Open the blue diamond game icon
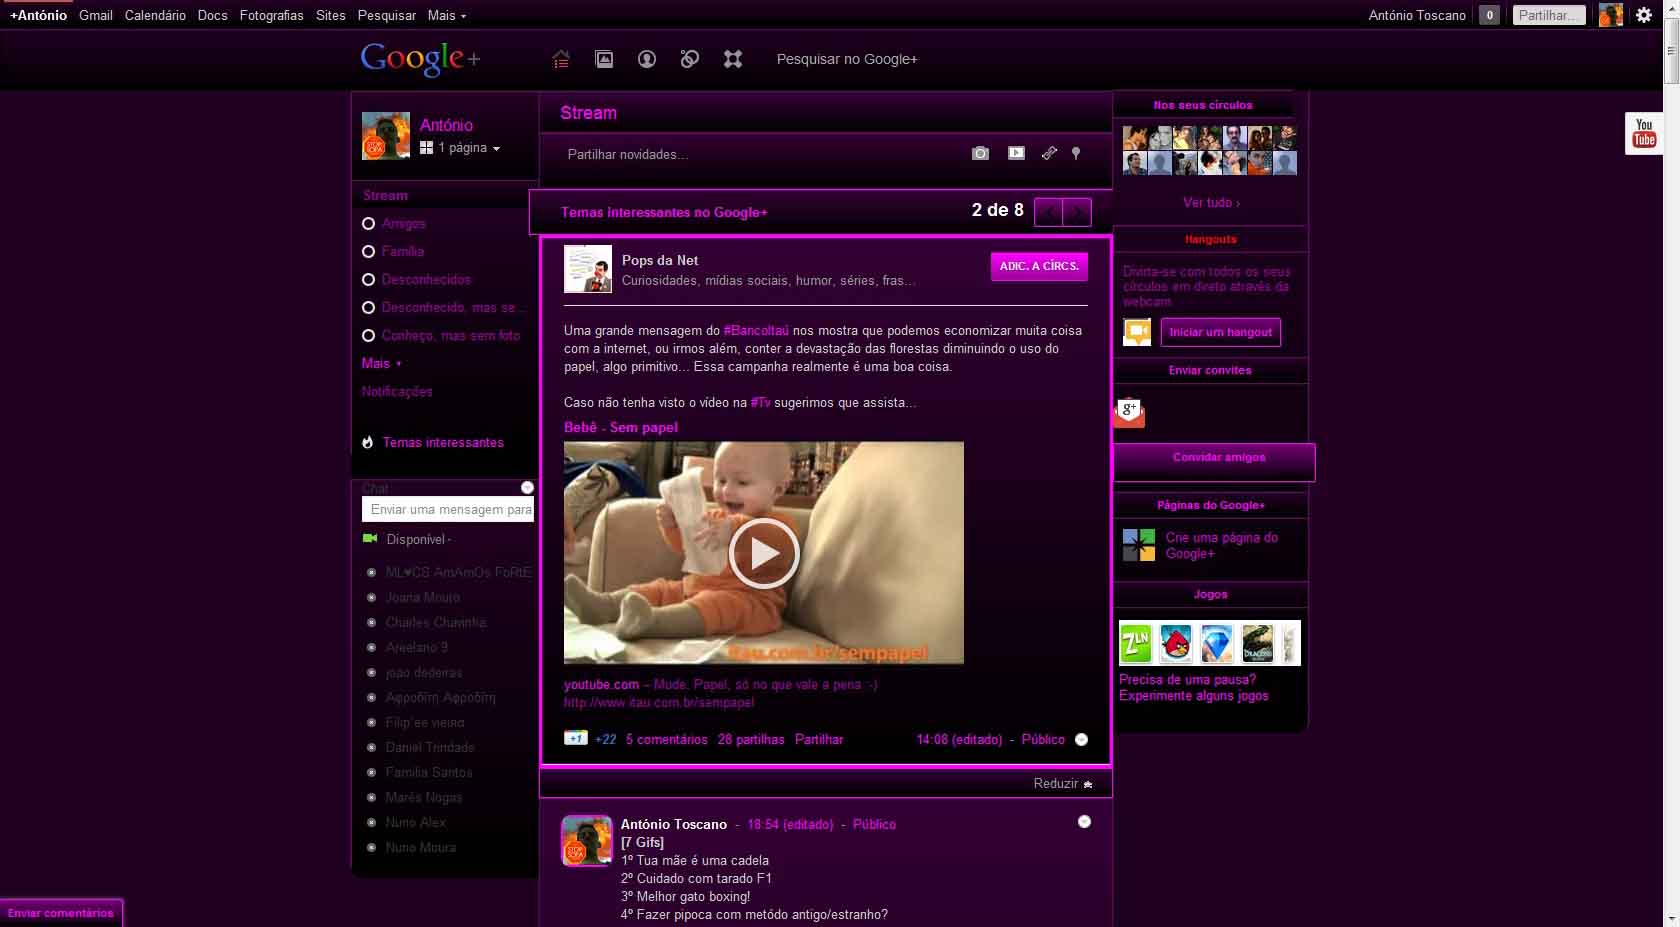1680x927 pixels. pos(1216,644)
